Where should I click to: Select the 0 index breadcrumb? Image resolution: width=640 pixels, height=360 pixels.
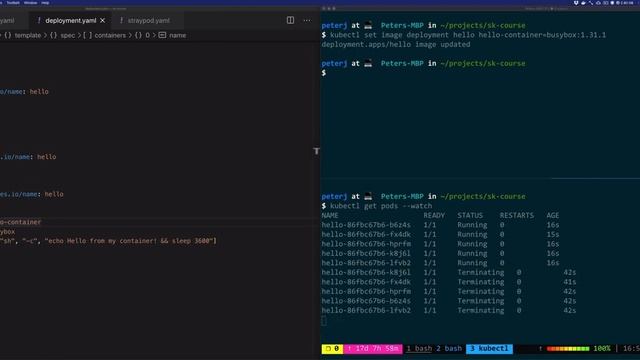(x=147, y=36)
